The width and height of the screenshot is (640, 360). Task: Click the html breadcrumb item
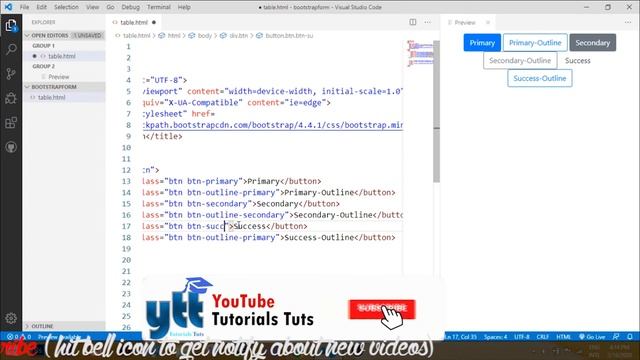(170, 36)
